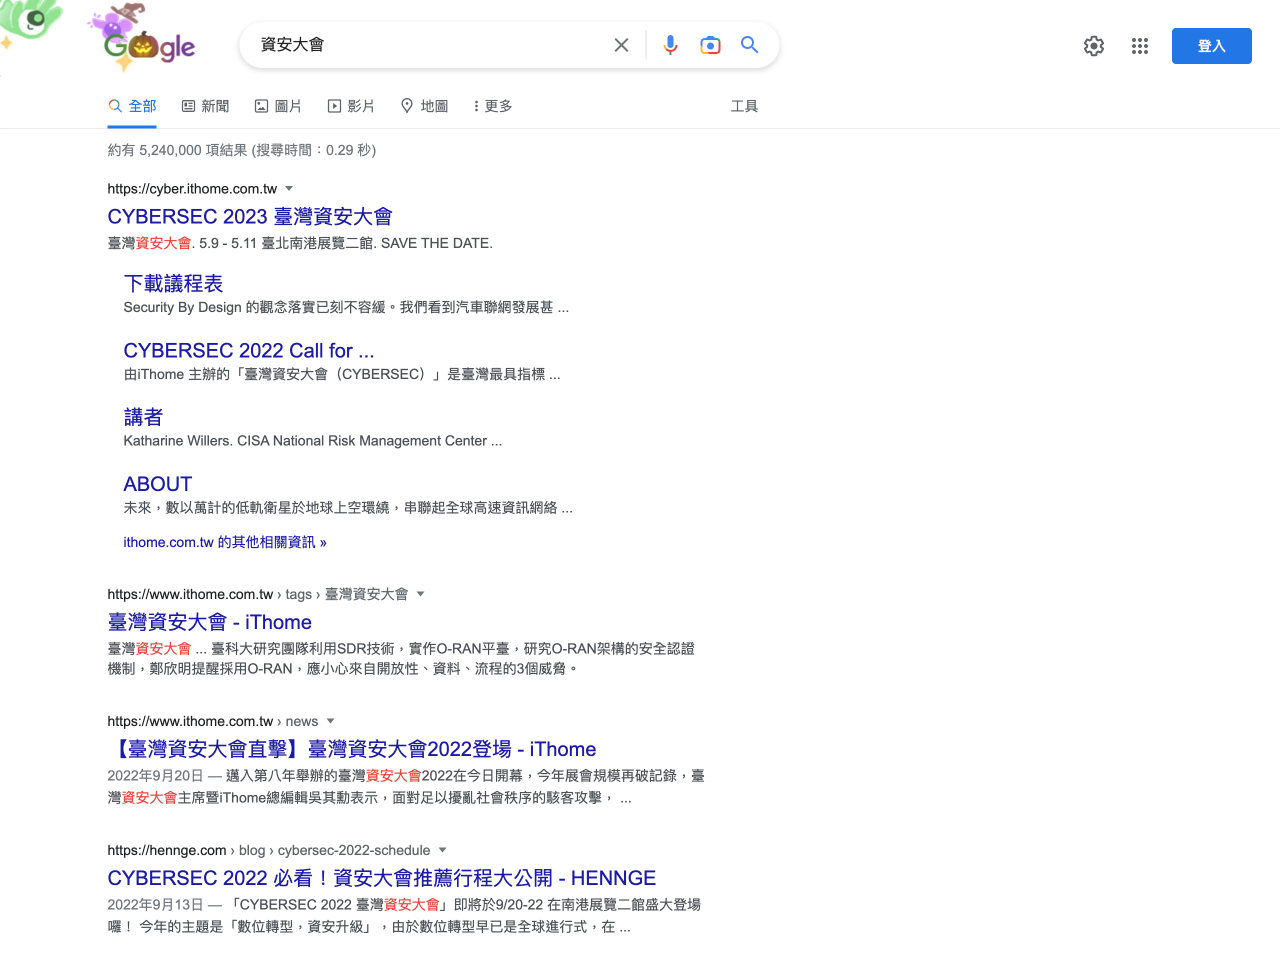This screenshot has width=1280, height=959.
Task: Click the 2022年9月20日 date snippet
Action: (155, 776)
